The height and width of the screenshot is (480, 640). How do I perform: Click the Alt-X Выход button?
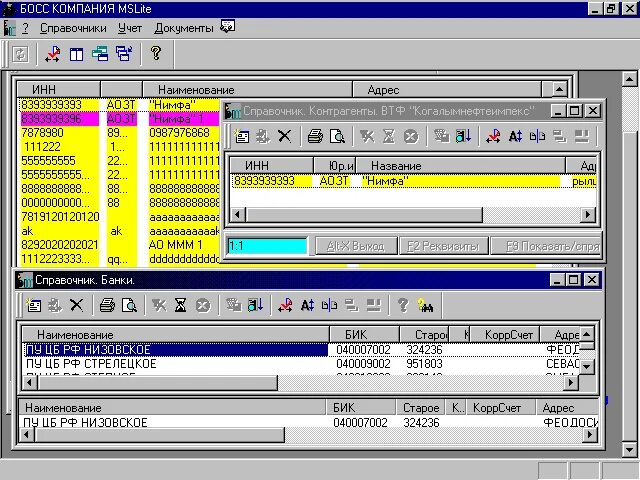tap(356, 246)
